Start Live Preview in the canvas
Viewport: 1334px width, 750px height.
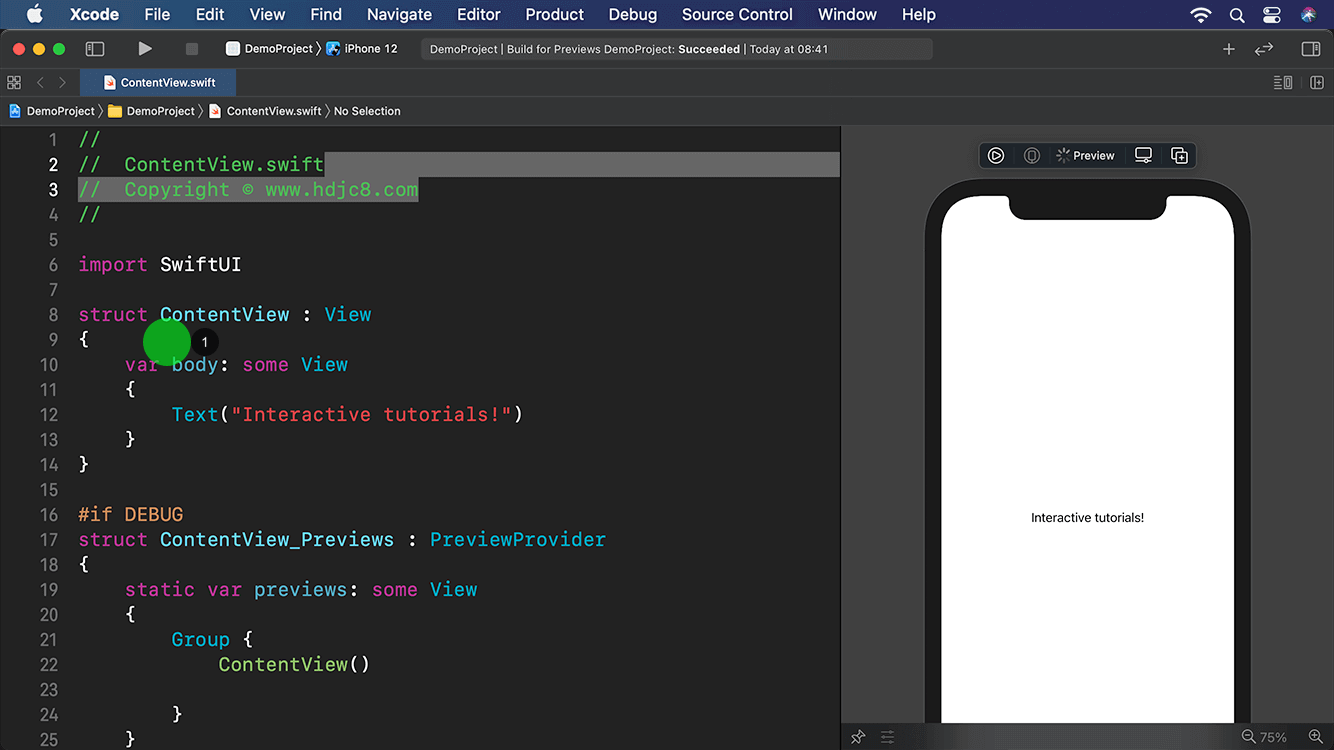pyautogui.click(x=996, y=155)
